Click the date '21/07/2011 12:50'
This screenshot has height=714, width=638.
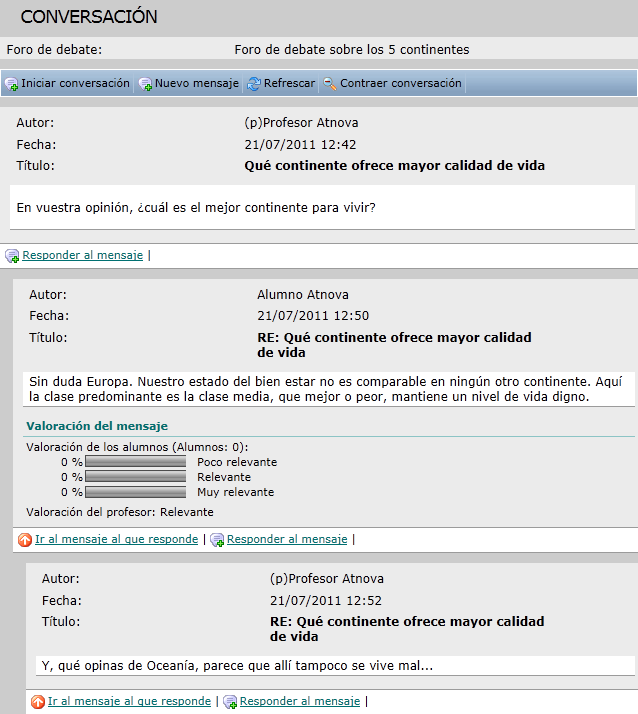point(313,316)
